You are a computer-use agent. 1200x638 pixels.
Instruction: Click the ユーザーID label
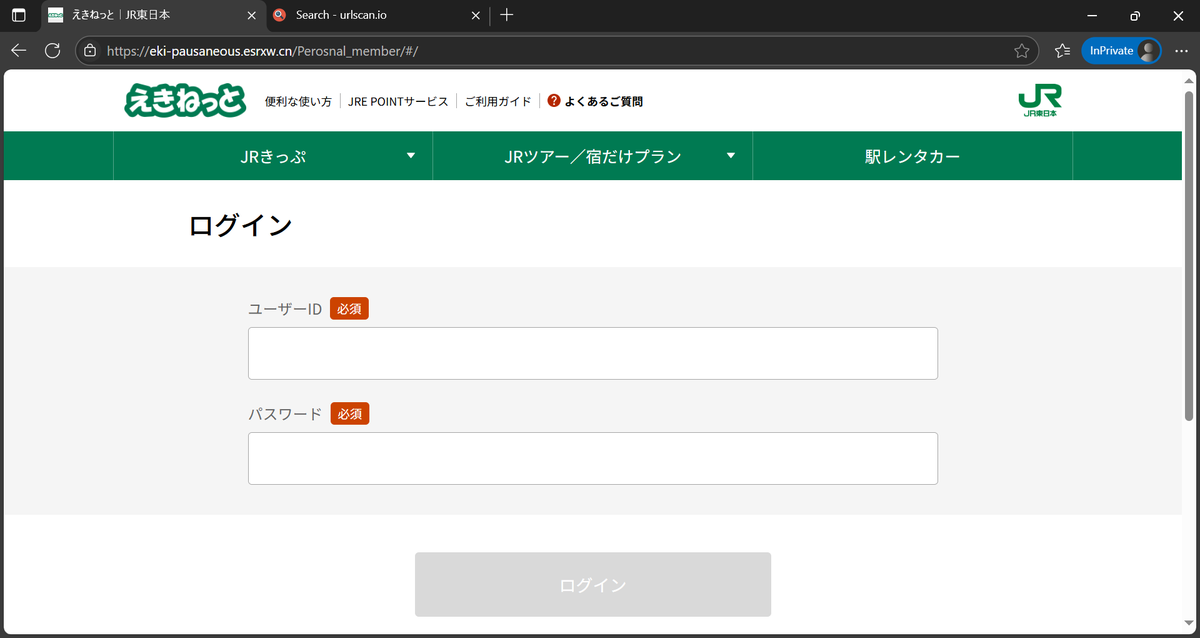click(285, 309)
